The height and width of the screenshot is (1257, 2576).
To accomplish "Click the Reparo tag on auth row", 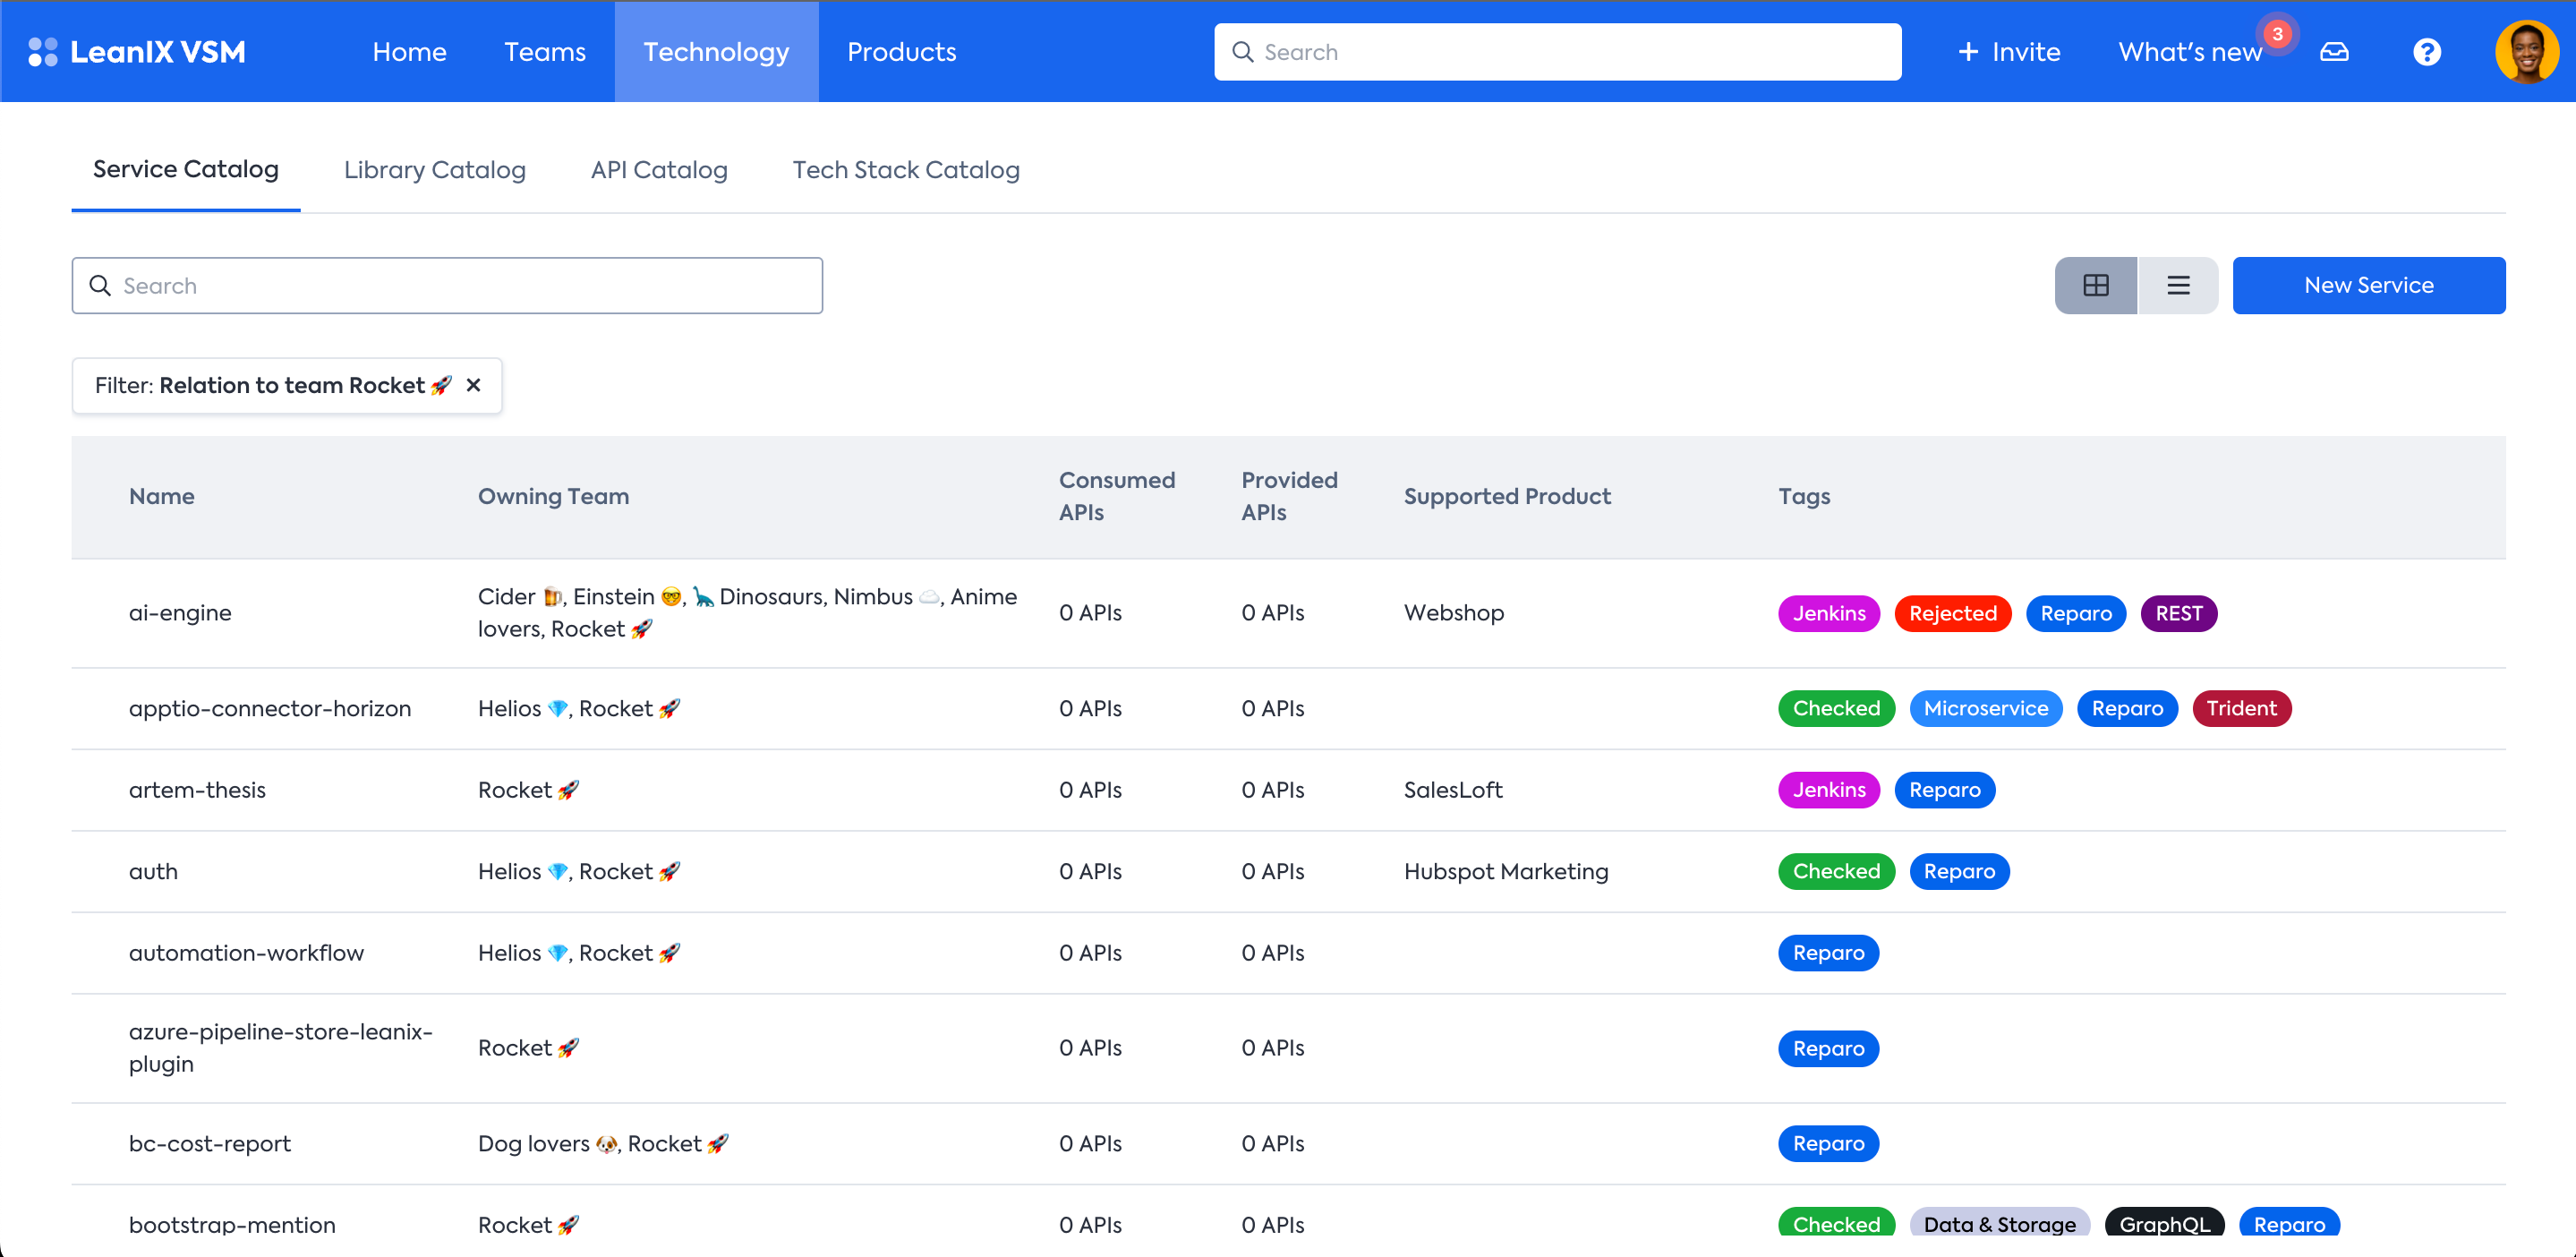I will point(1959,872).
